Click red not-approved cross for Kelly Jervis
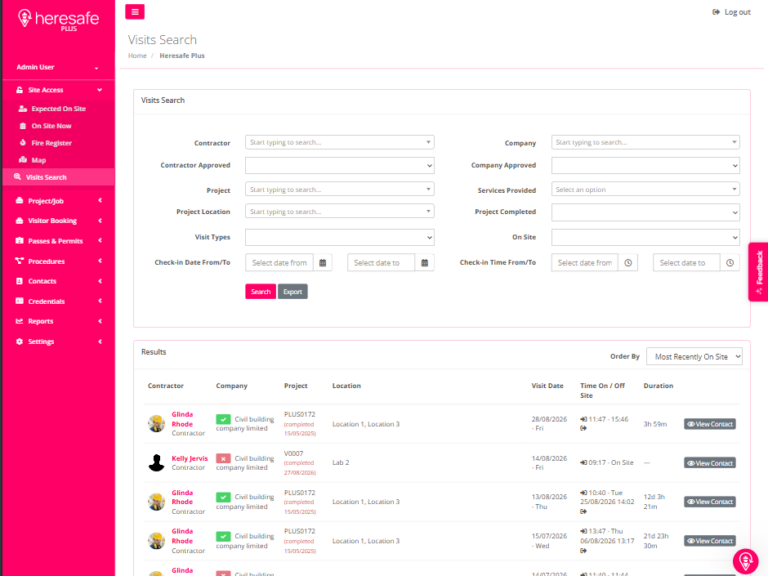 coord(223,458)
